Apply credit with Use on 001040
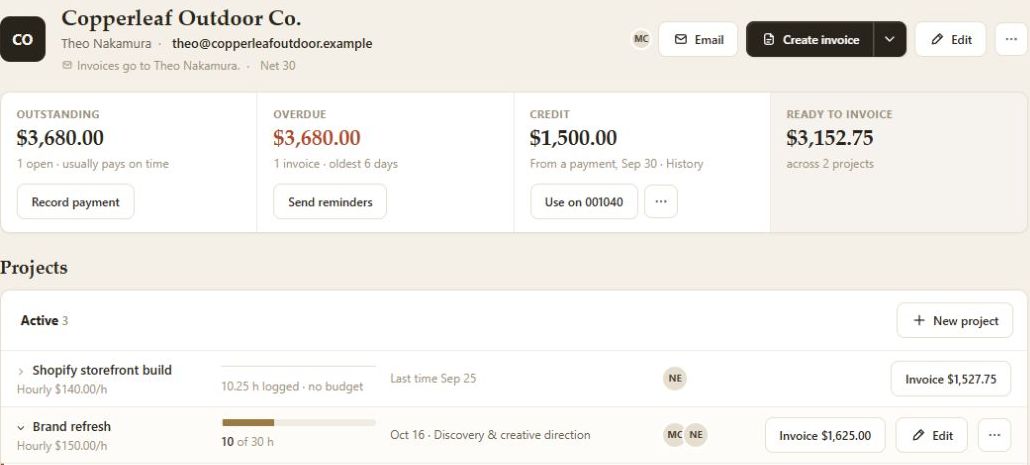 pyautogui.click(x=584, y=202)
